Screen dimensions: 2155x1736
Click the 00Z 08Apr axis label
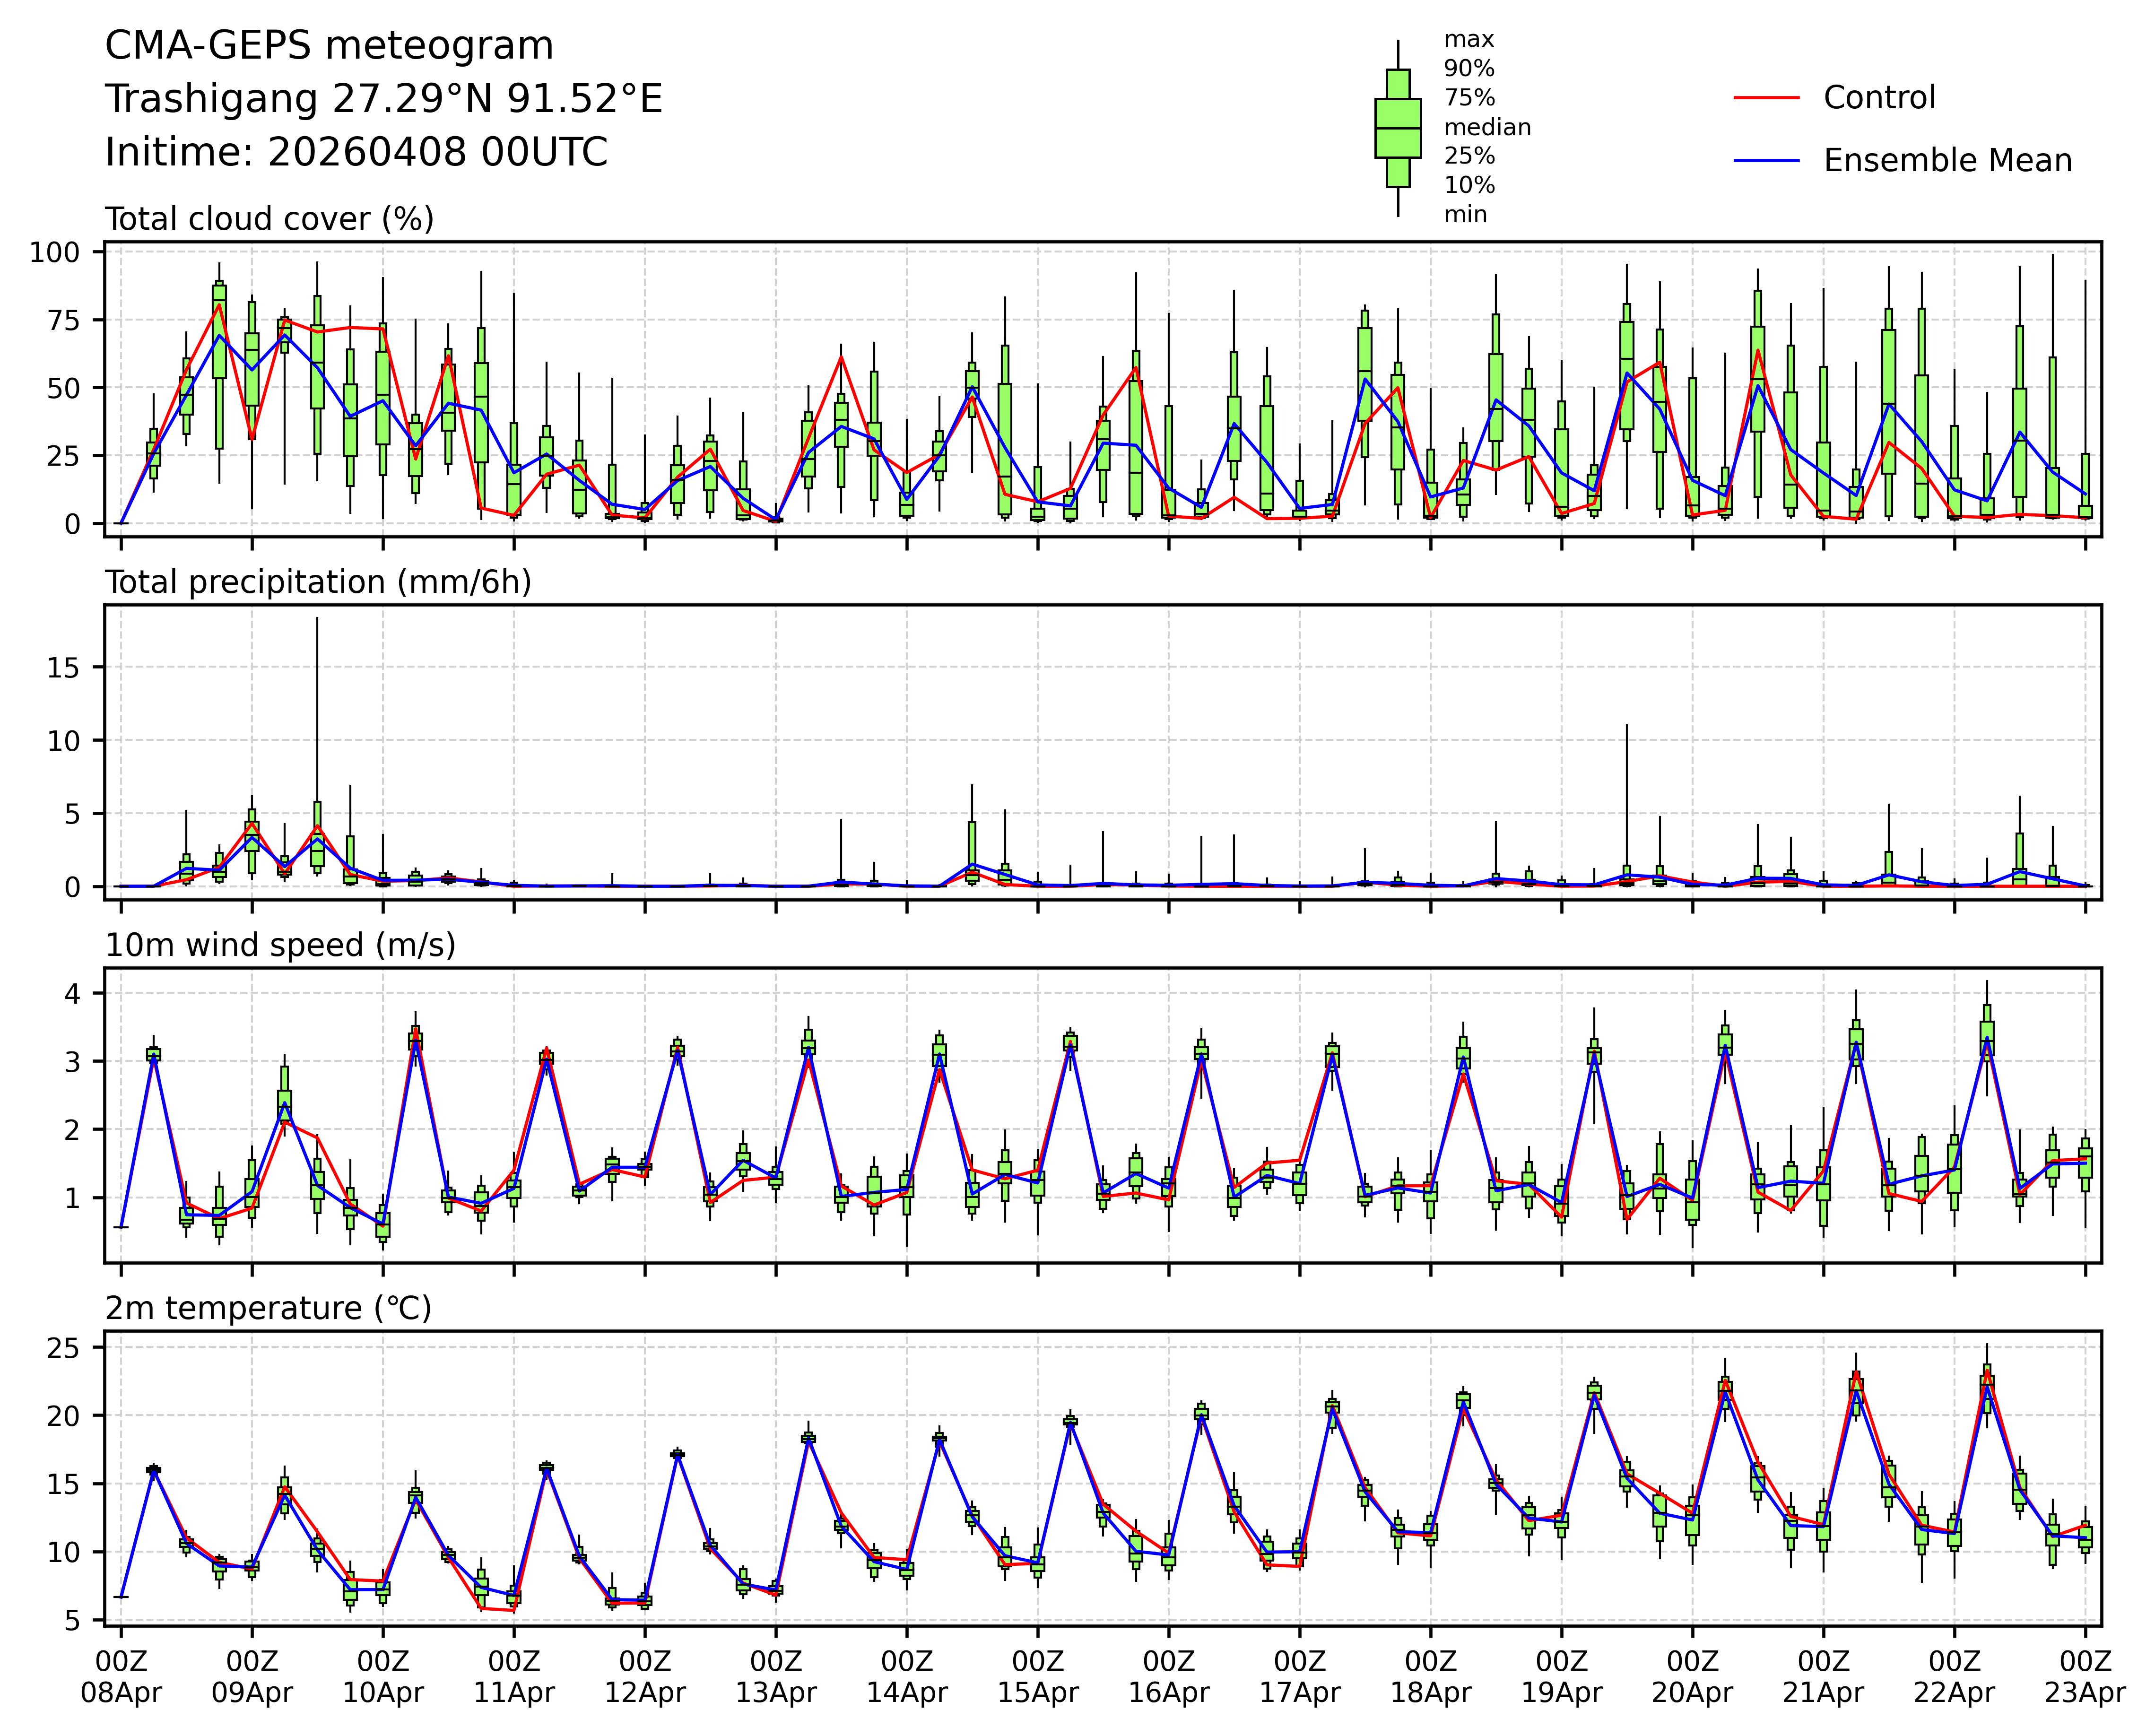121,1677
